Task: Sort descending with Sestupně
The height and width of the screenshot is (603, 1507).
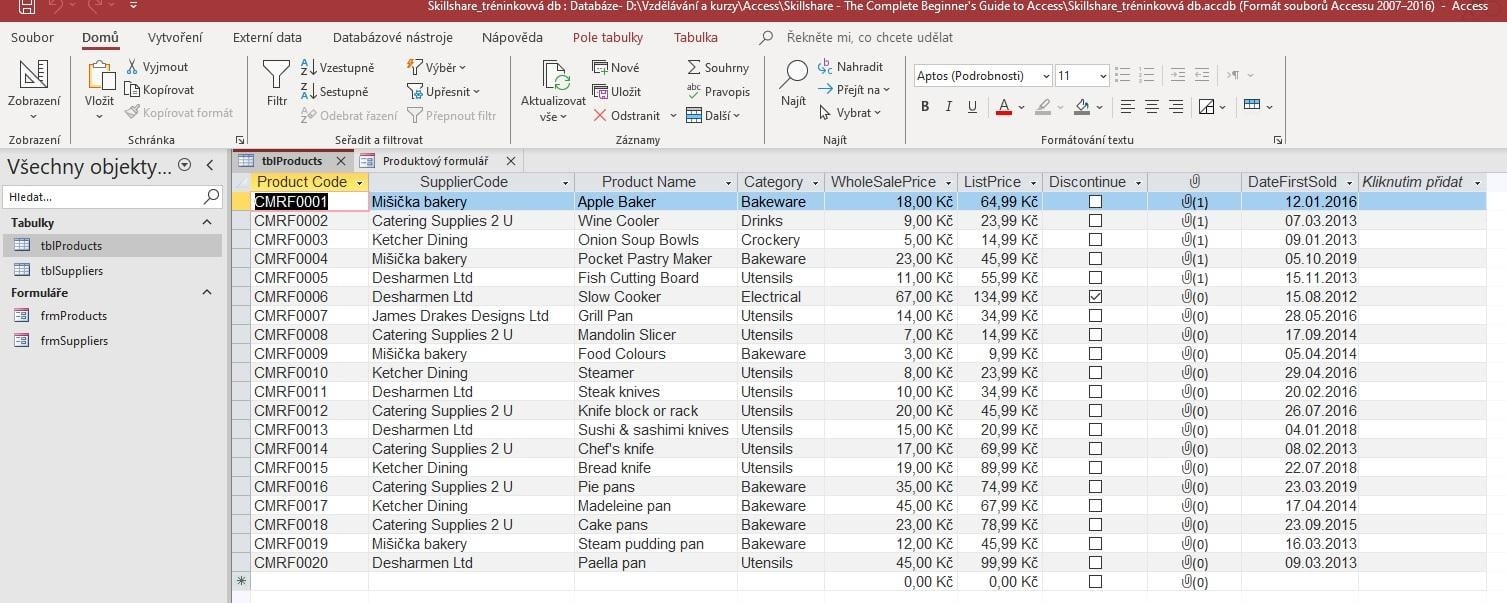Action: [x=335, y=91]
